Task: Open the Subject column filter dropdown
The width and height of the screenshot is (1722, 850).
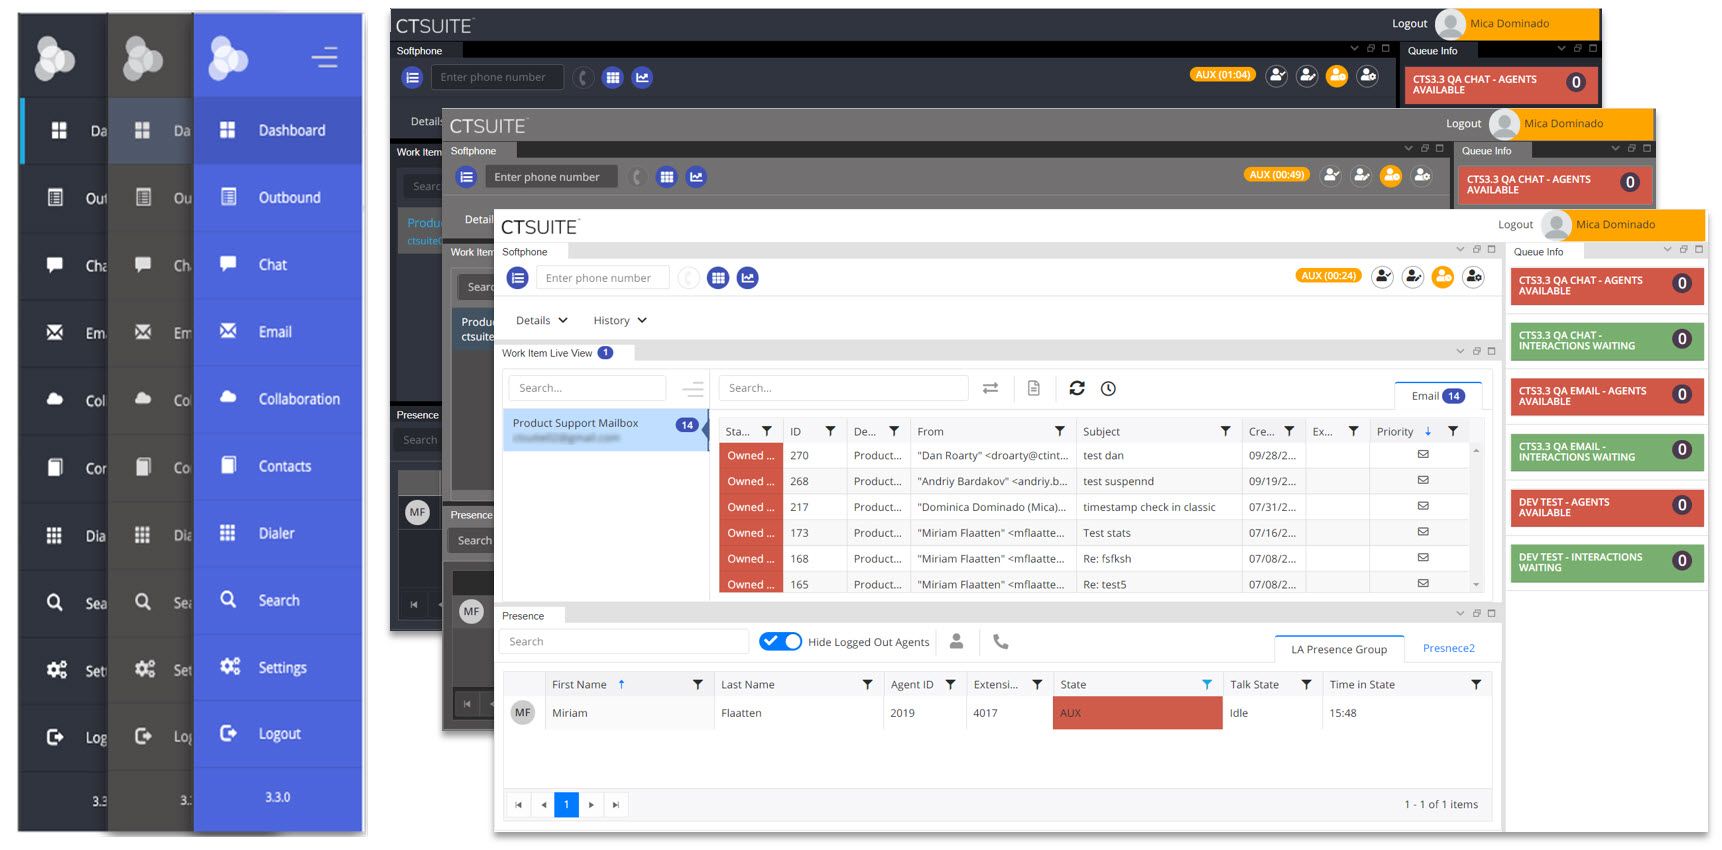Action: click(1225, 432)
